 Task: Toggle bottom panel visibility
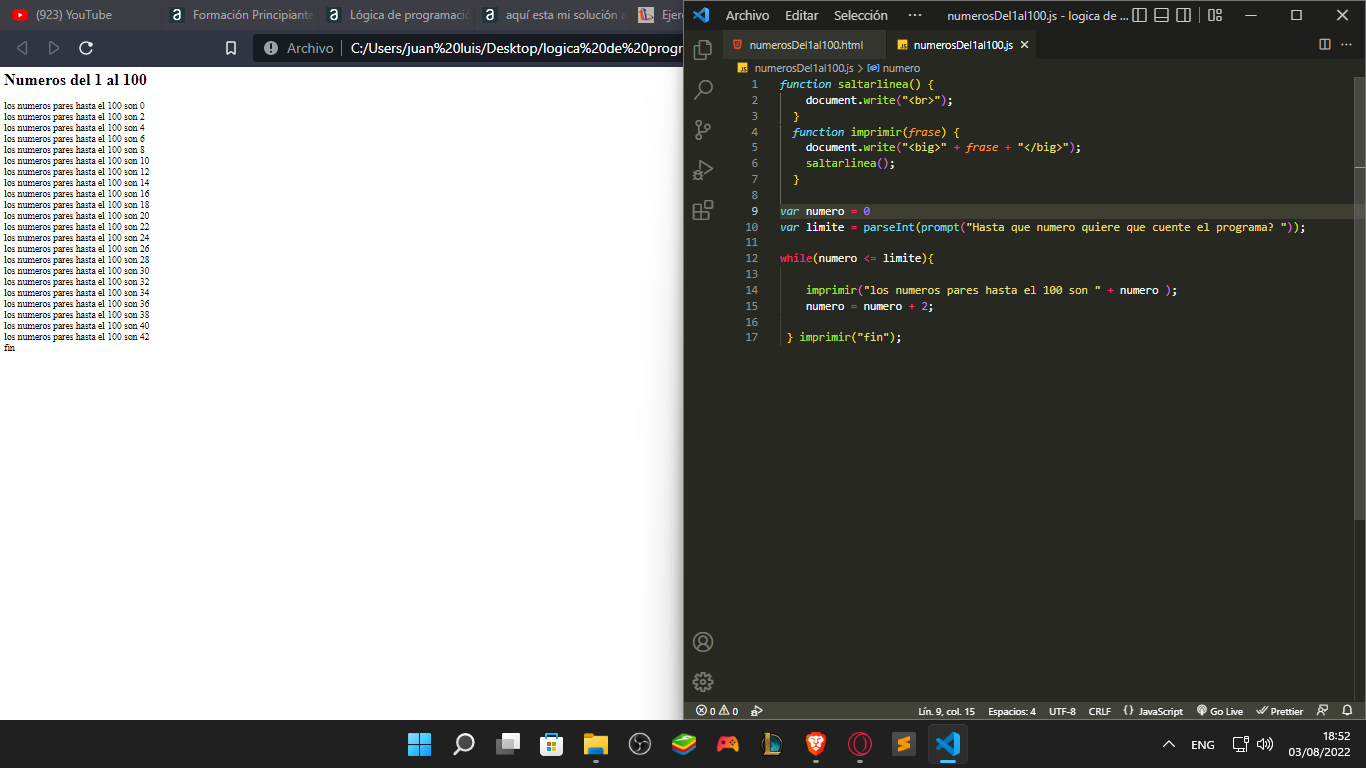point(1161,15)
